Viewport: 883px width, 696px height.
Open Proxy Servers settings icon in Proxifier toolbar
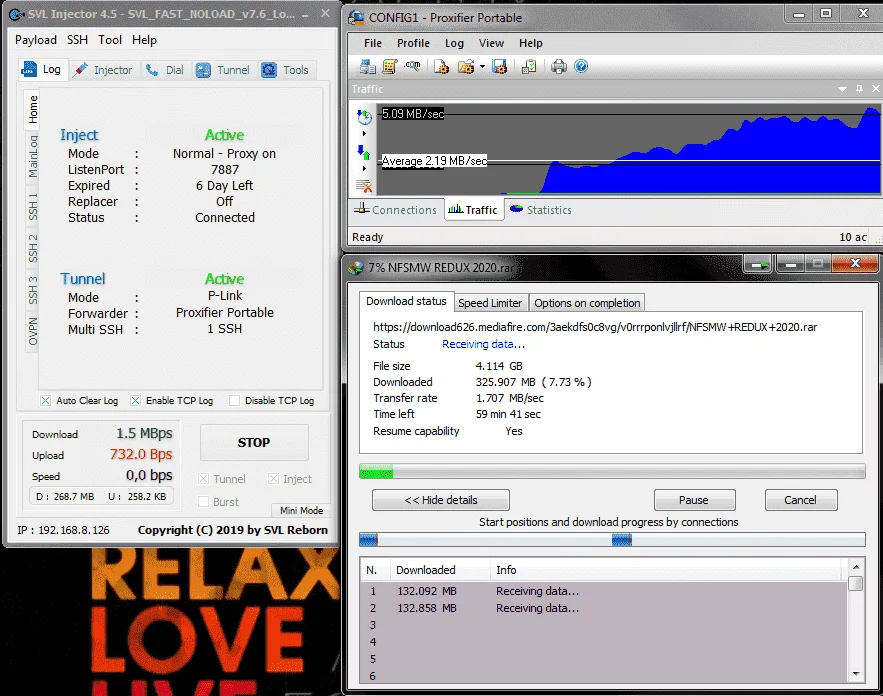[368, 66]
